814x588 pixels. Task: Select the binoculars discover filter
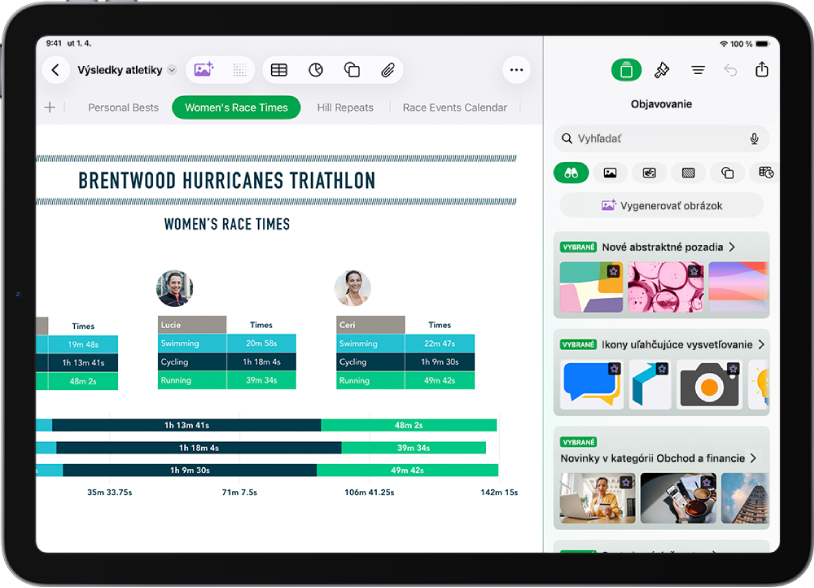point(571,173)
